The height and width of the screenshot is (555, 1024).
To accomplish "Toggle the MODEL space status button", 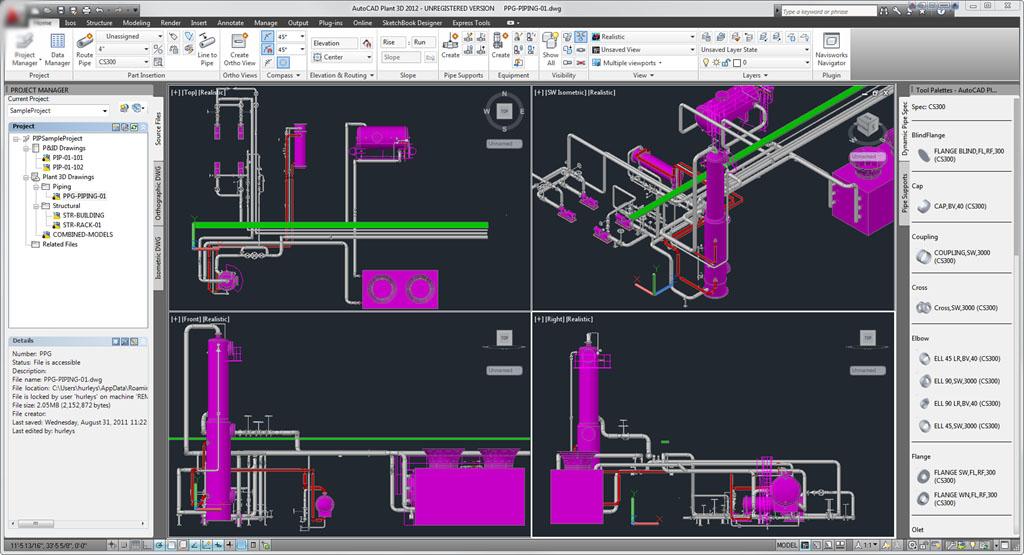I will coord(787,545).
